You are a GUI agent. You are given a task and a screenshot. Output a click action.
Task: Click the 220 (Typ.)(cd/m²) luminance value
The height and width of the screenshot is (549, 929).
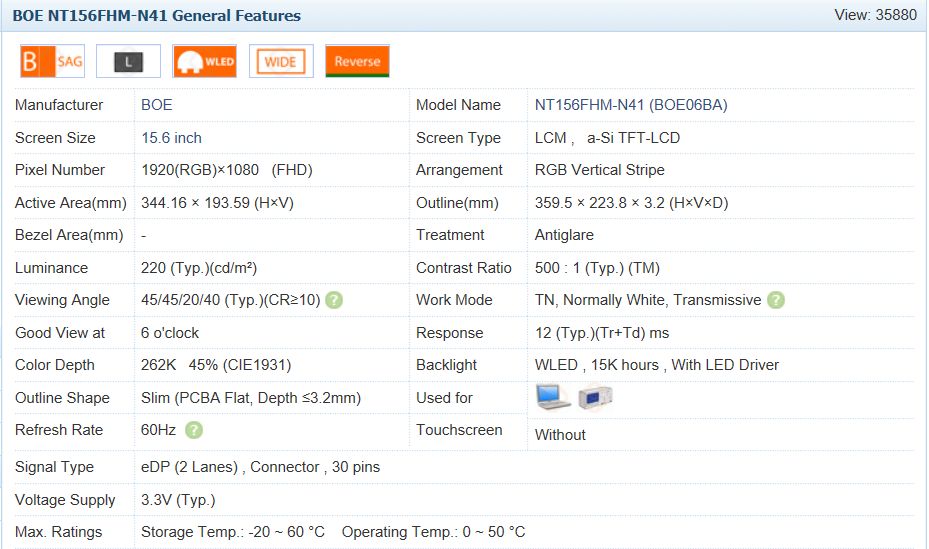(199, 268)
